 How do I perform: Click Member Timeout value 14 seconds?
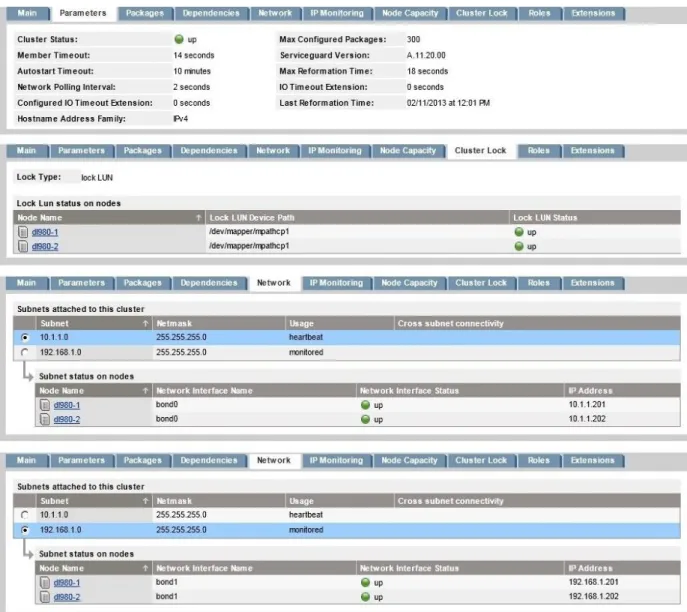tap(194, 55)
